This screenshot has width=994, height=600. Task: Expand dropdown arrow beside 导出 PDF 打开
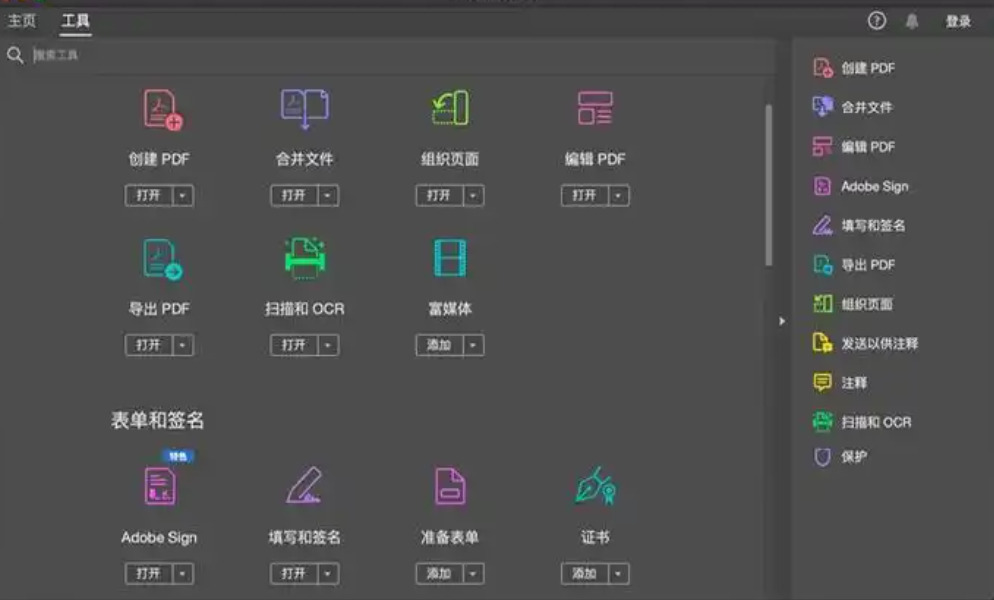[183, 345]
